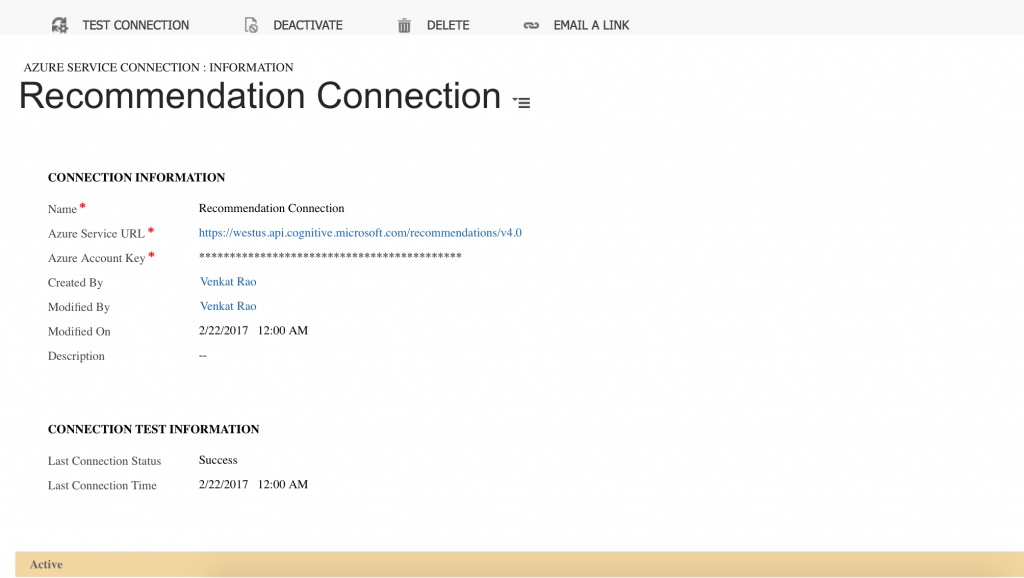Click the Active status in footer bar
The height and width of the screenshot is (578, 1024).
tap(46, 565)
